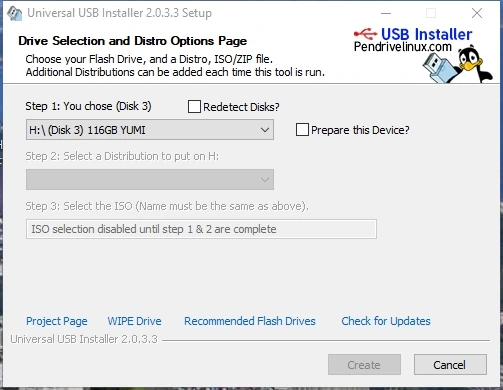Open the Project Page link
503x390 pixels.
pyautogui.click(x=57, y=321)
